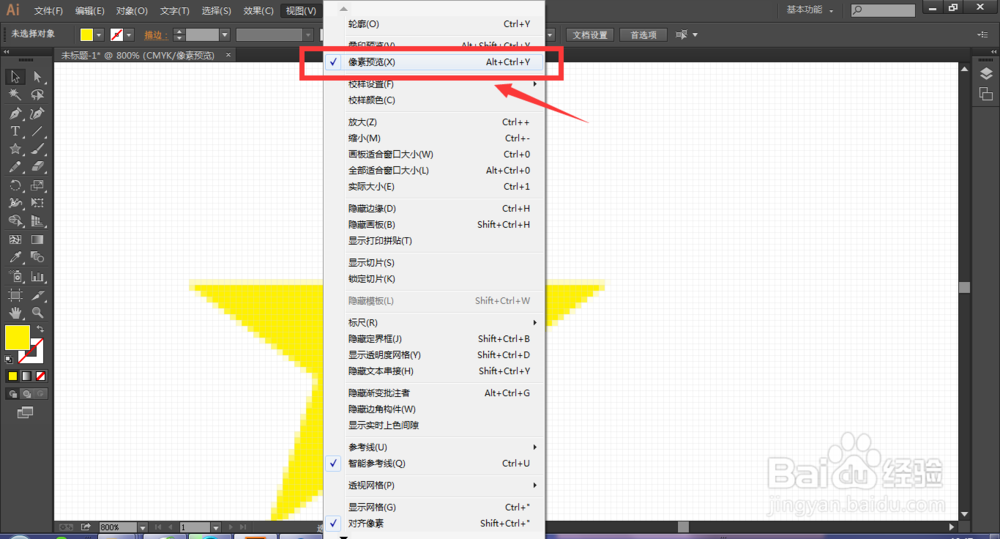This screenshot has height=539, width=1000.
Task: Select the Pencil tool
Action: pyautogui.click(x=15, y=167)
